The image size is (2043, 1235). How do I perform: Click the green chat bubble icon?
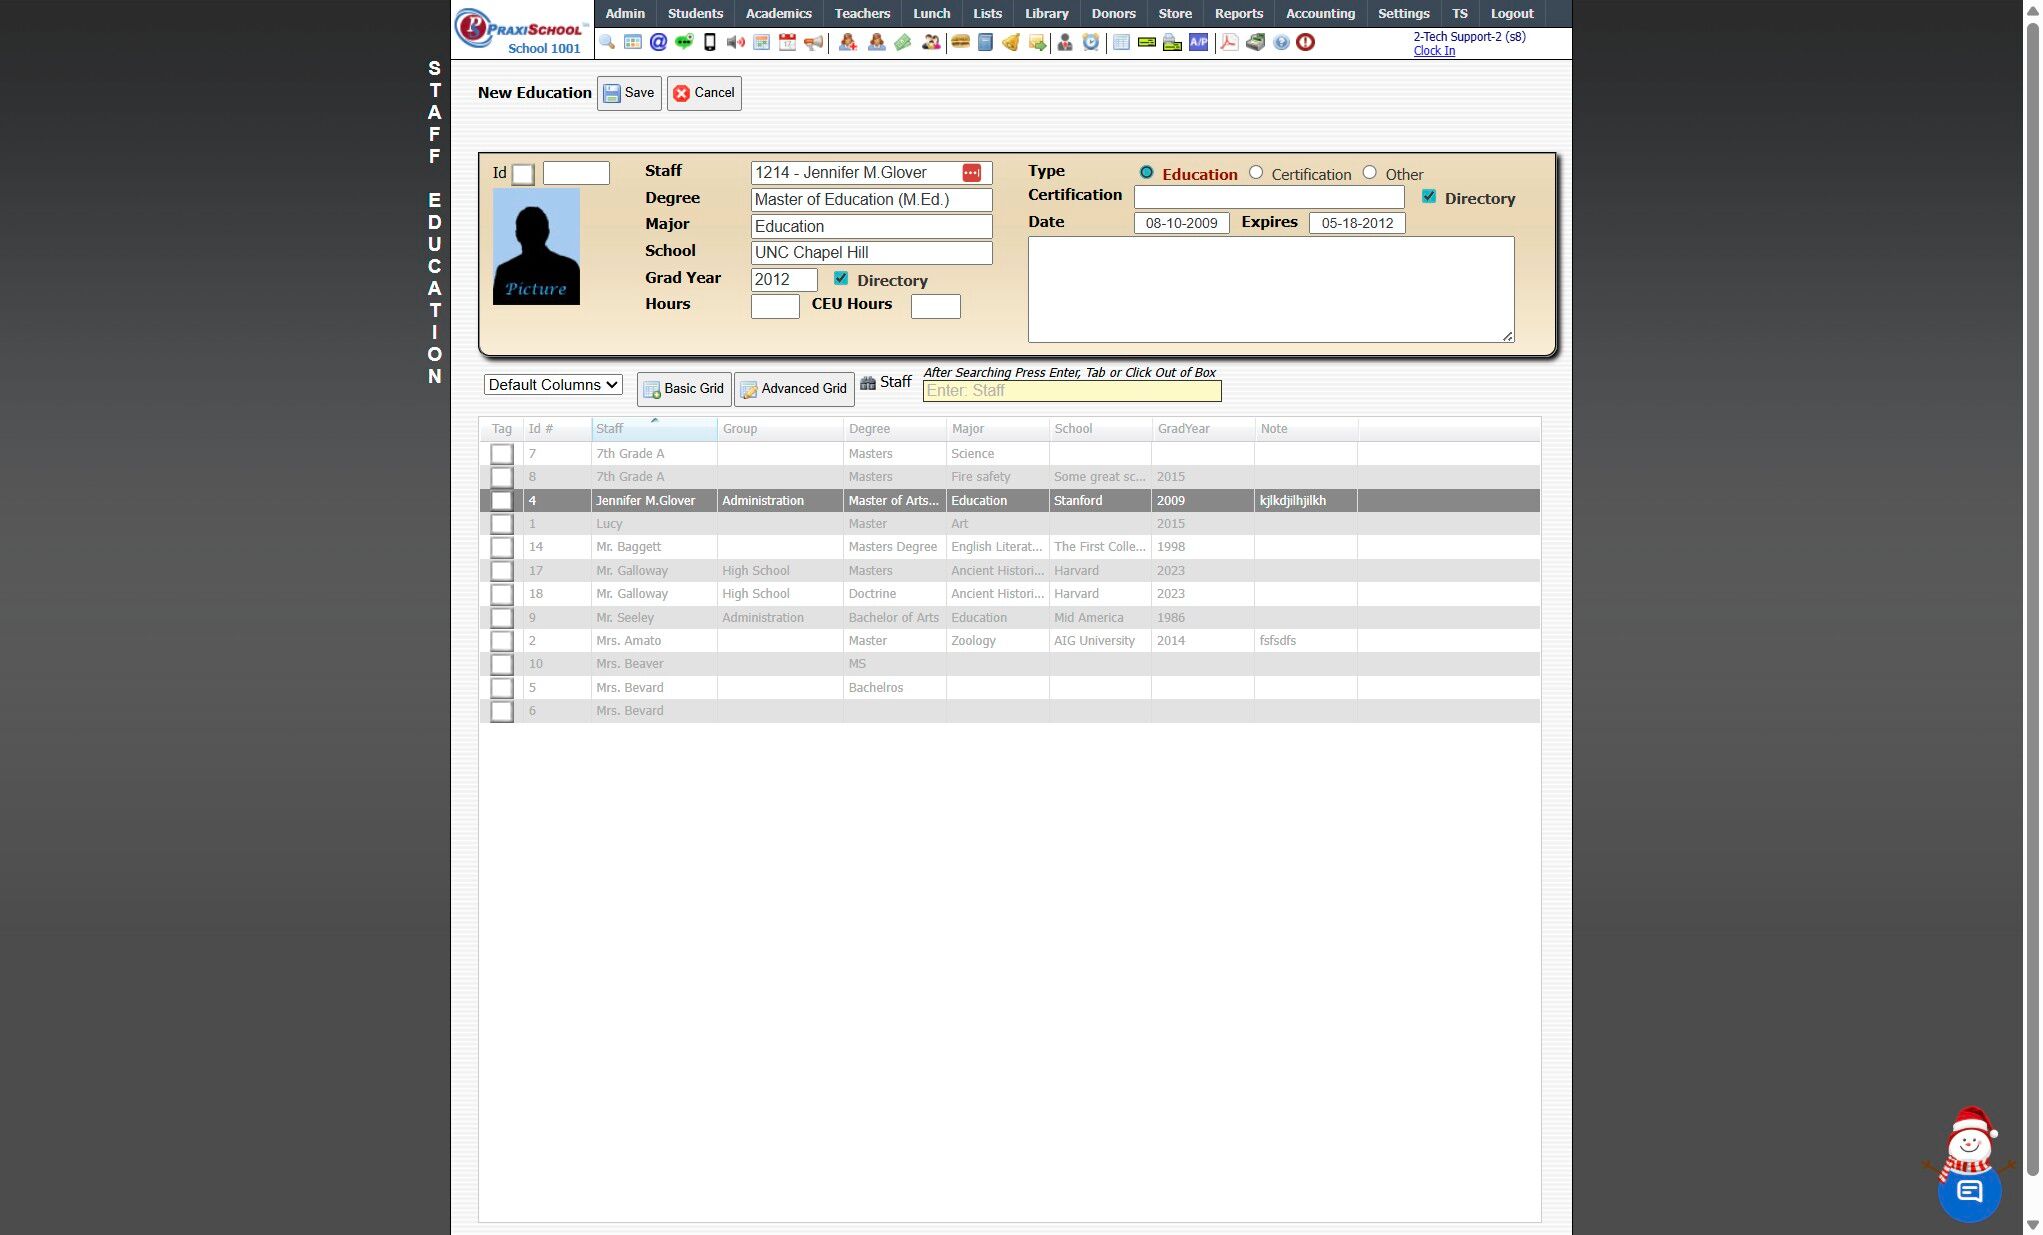click(684, 42)
